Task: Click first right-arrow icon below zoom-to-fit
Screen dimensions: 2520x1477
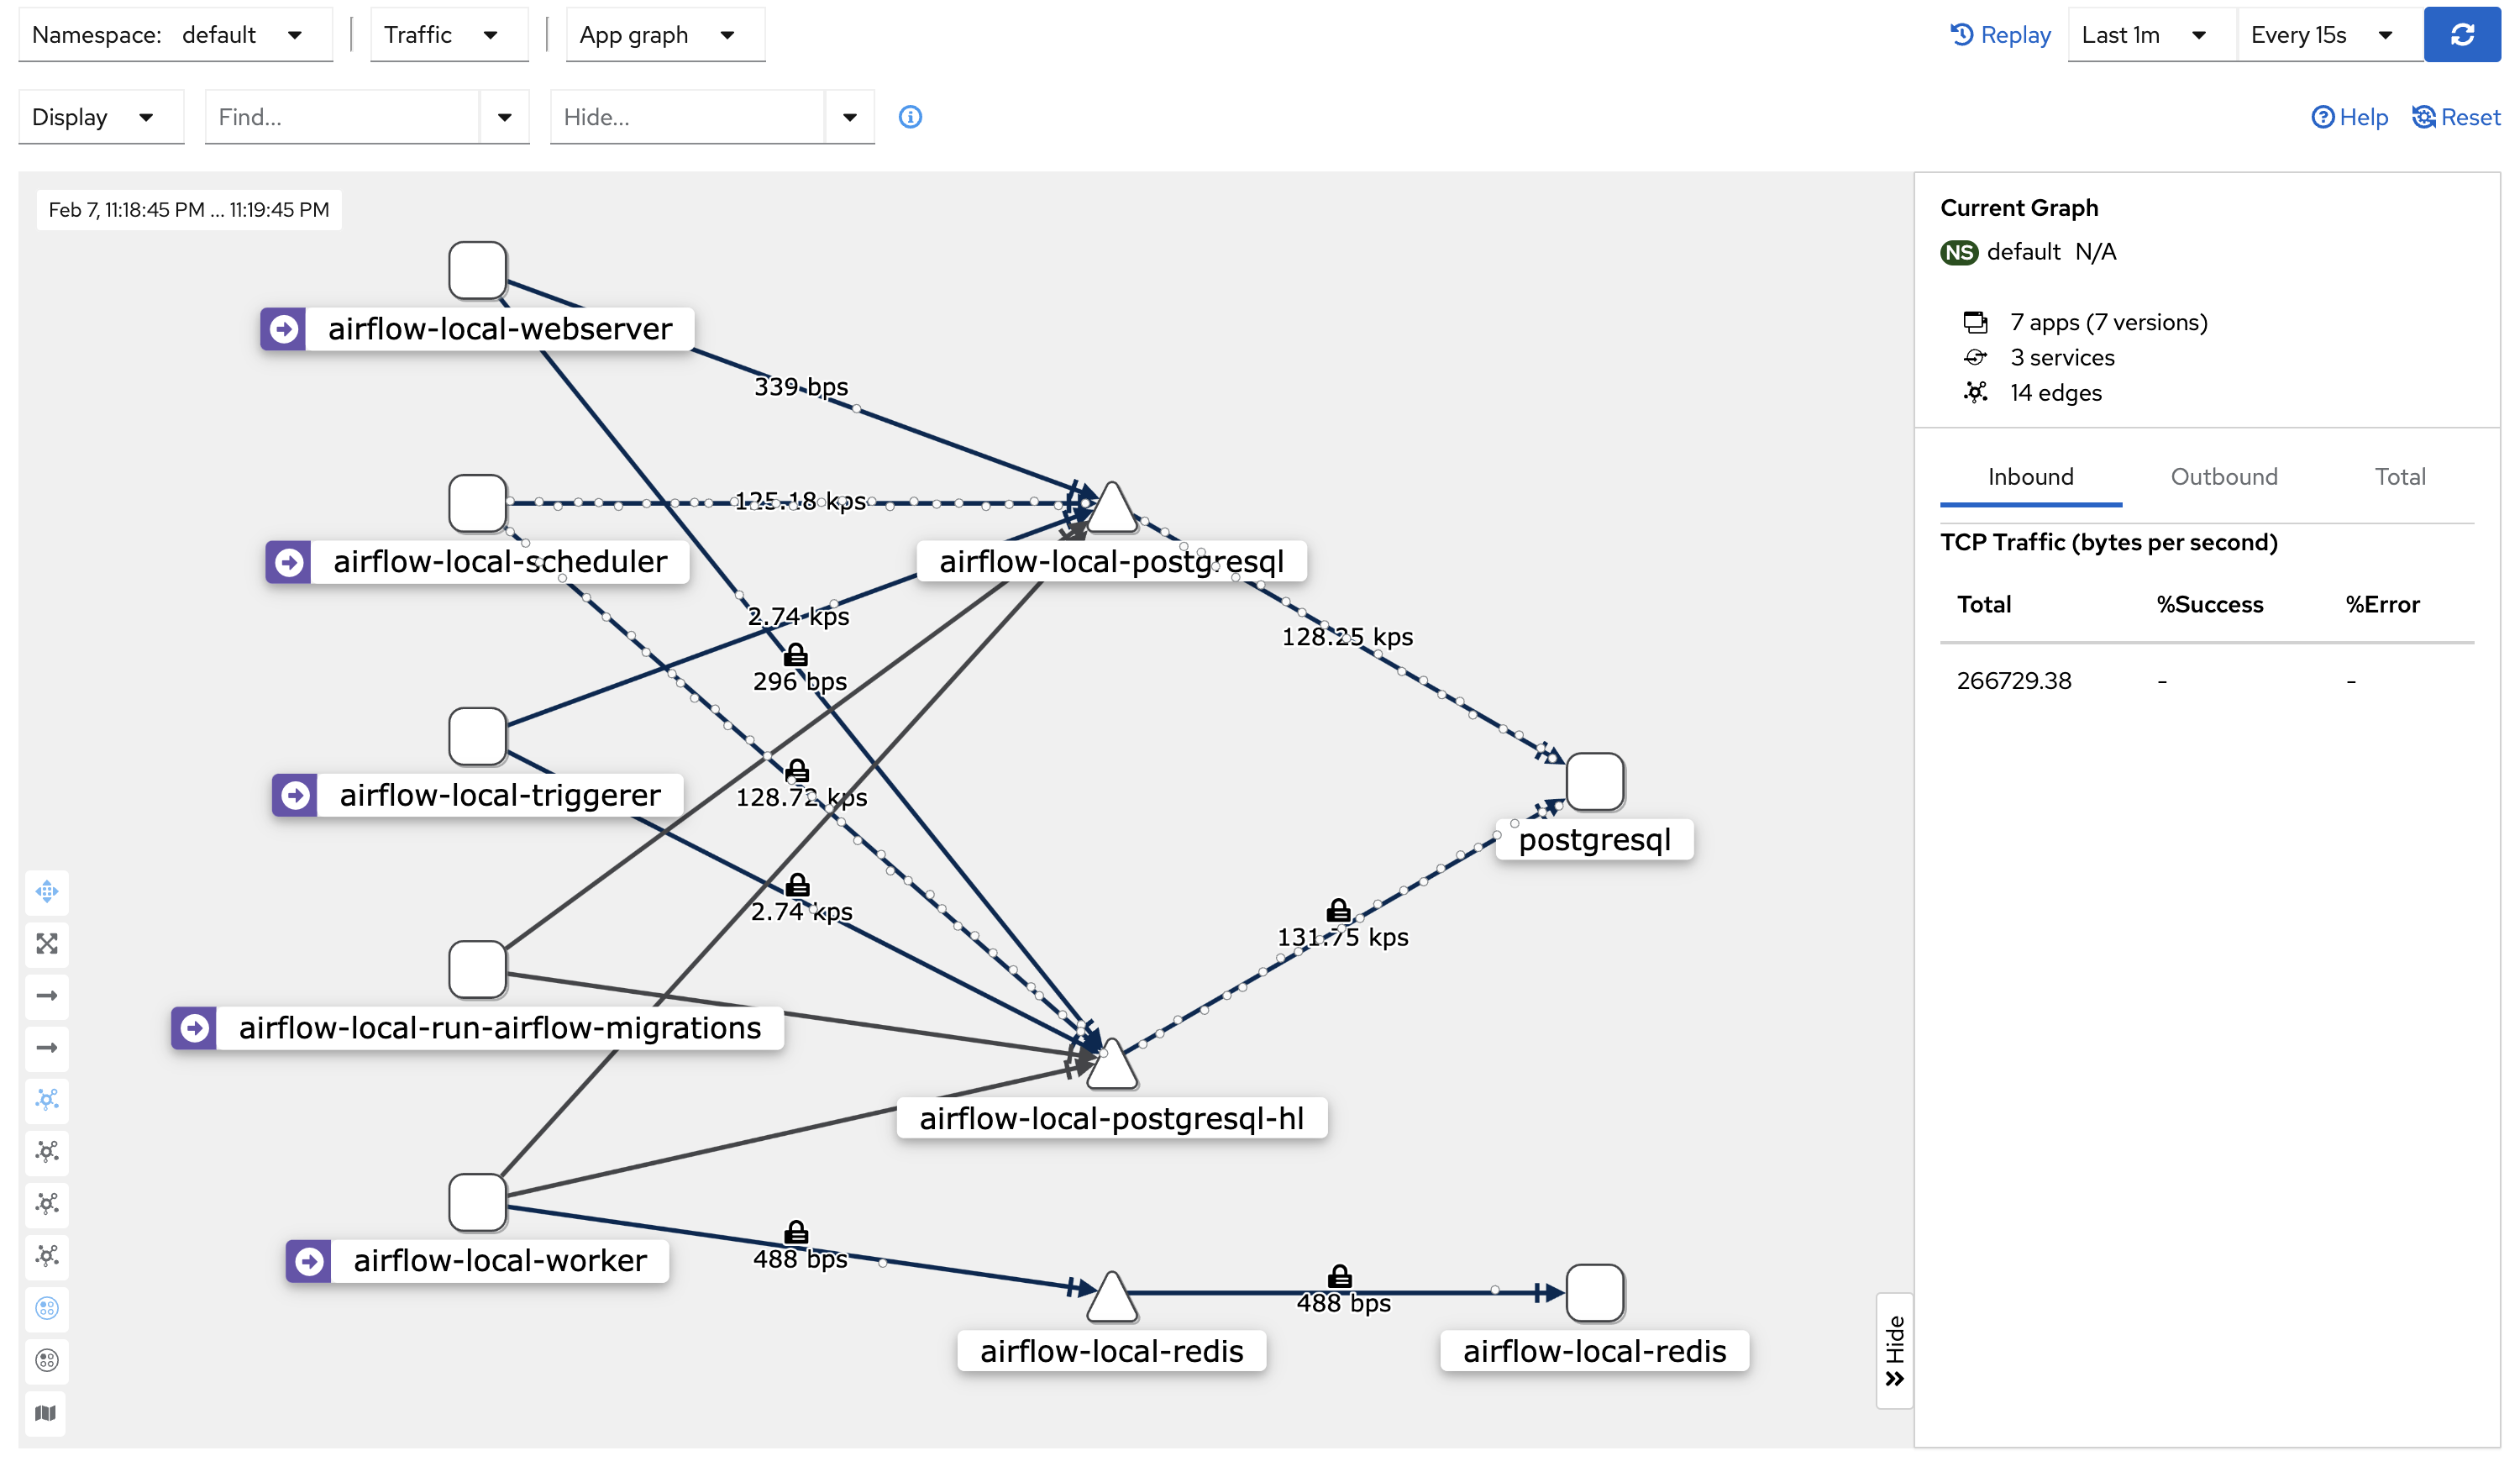Action: coord(47,995)
